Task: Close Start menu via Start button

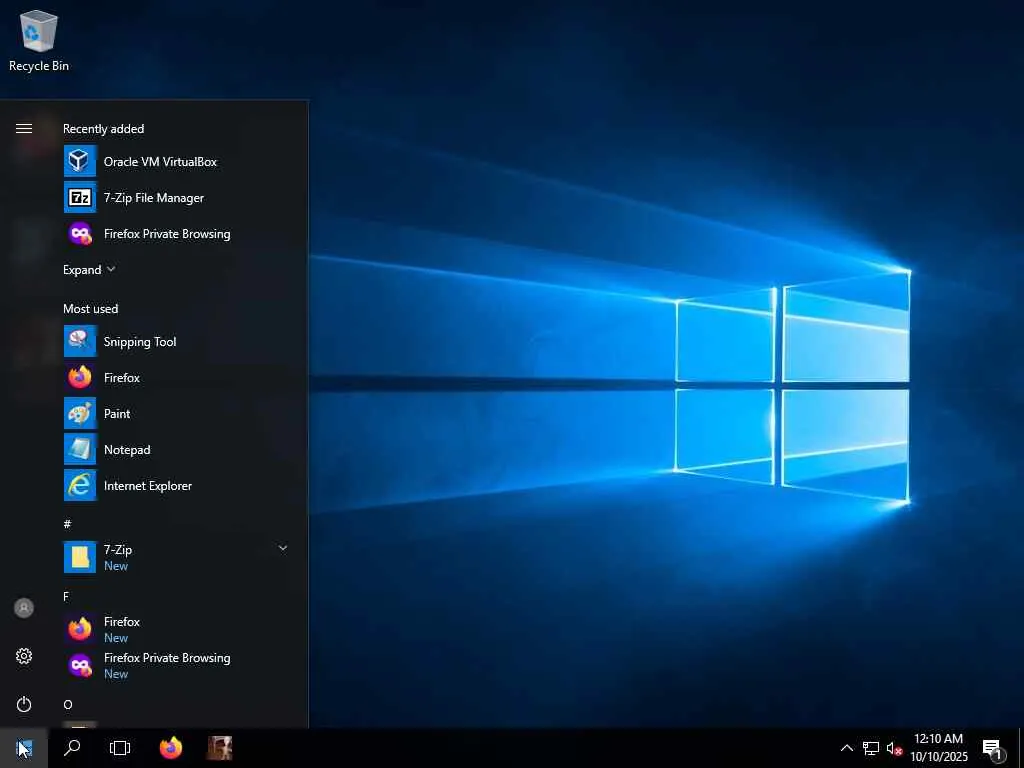Action: (x=24, y=748)
